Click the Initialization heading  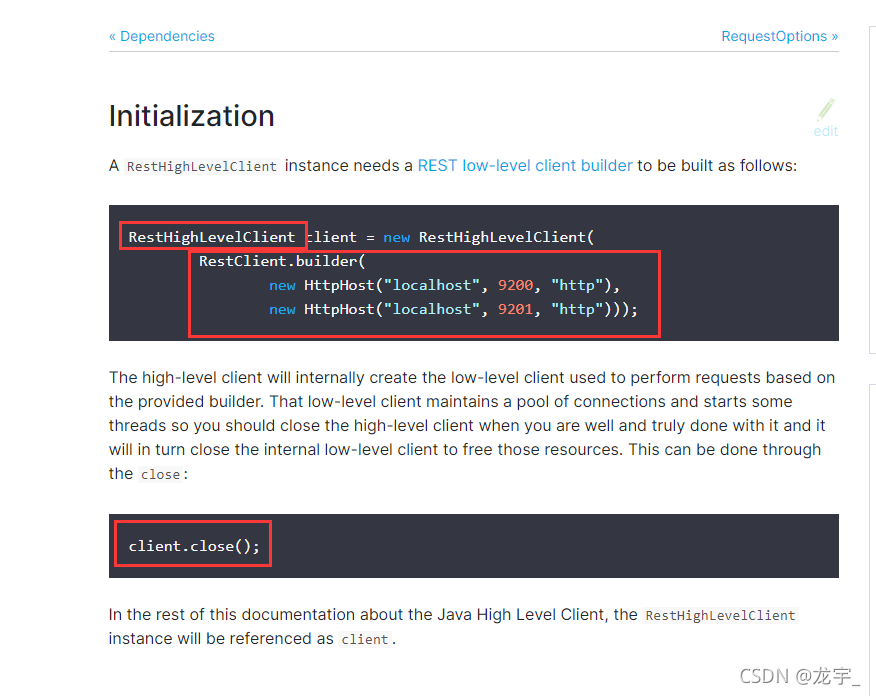coord(192,116)
